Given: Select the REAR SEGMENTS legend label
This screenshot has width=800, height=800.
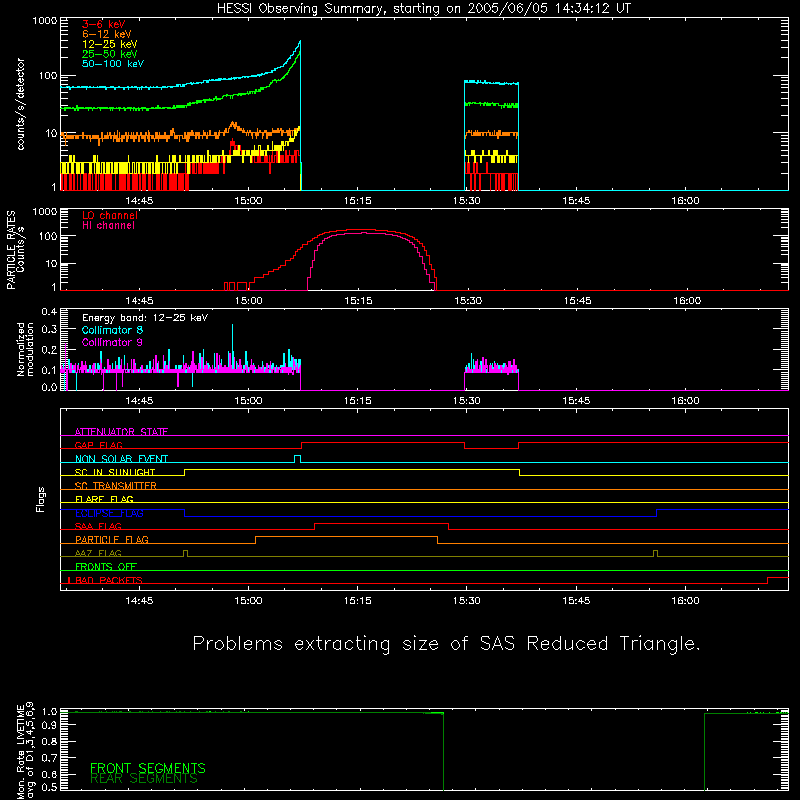Looking at the screenshot, I should 144,779.
